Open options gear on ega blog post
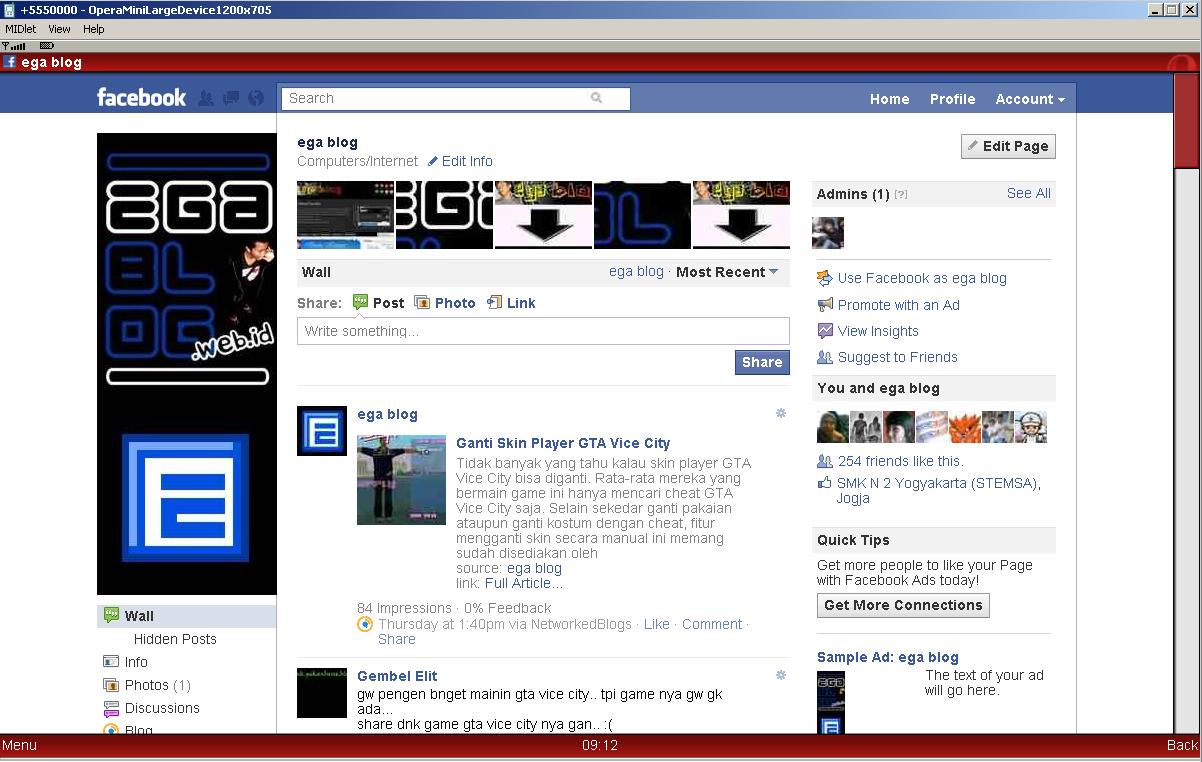This screenshot has width=1202, height=762. click(781, 413)
